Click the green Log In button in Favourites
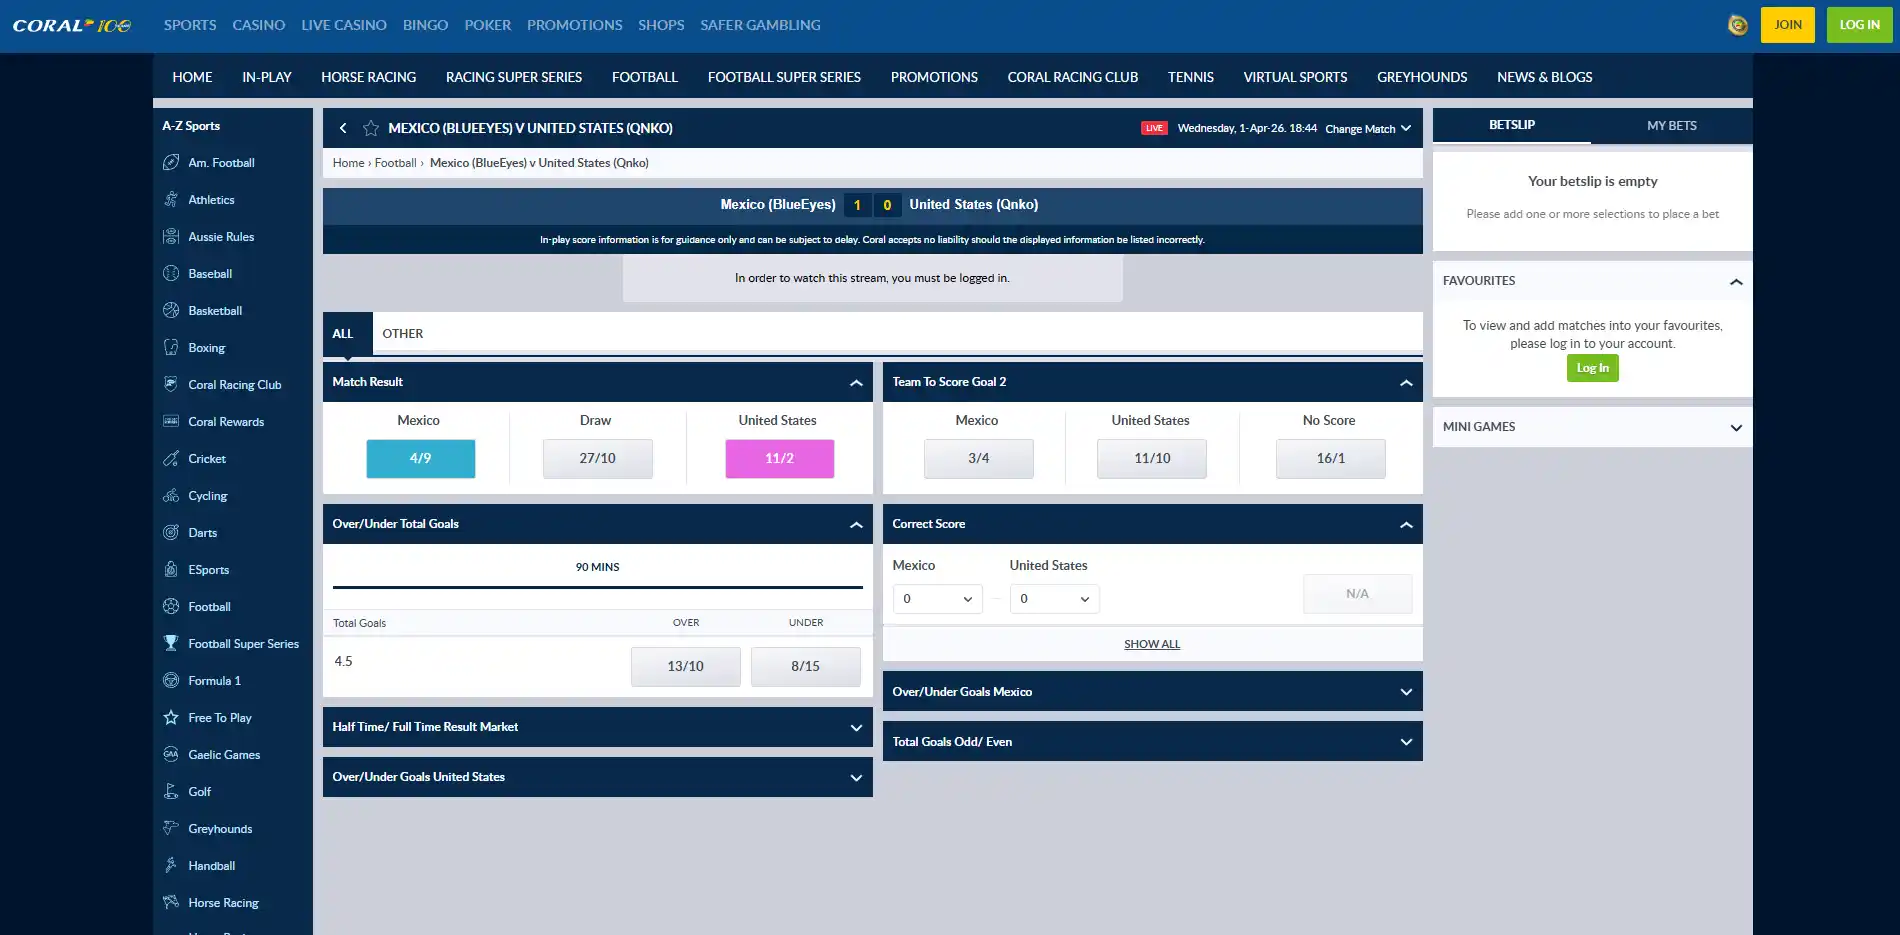Viewport: 1900px width, 935px height. 1593,368
